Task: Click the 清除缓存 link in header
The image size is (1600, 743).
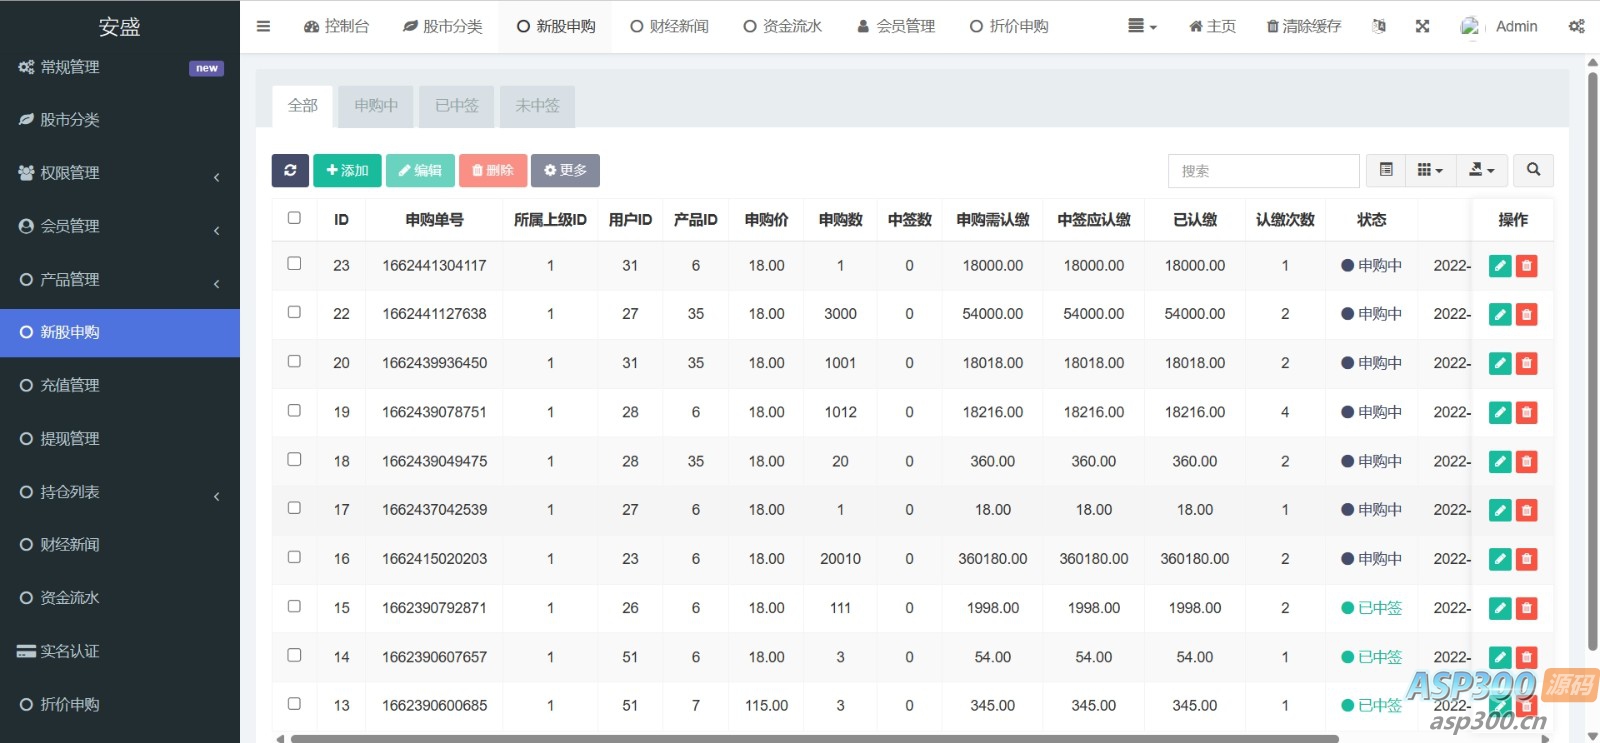Action: (1303, 27)
